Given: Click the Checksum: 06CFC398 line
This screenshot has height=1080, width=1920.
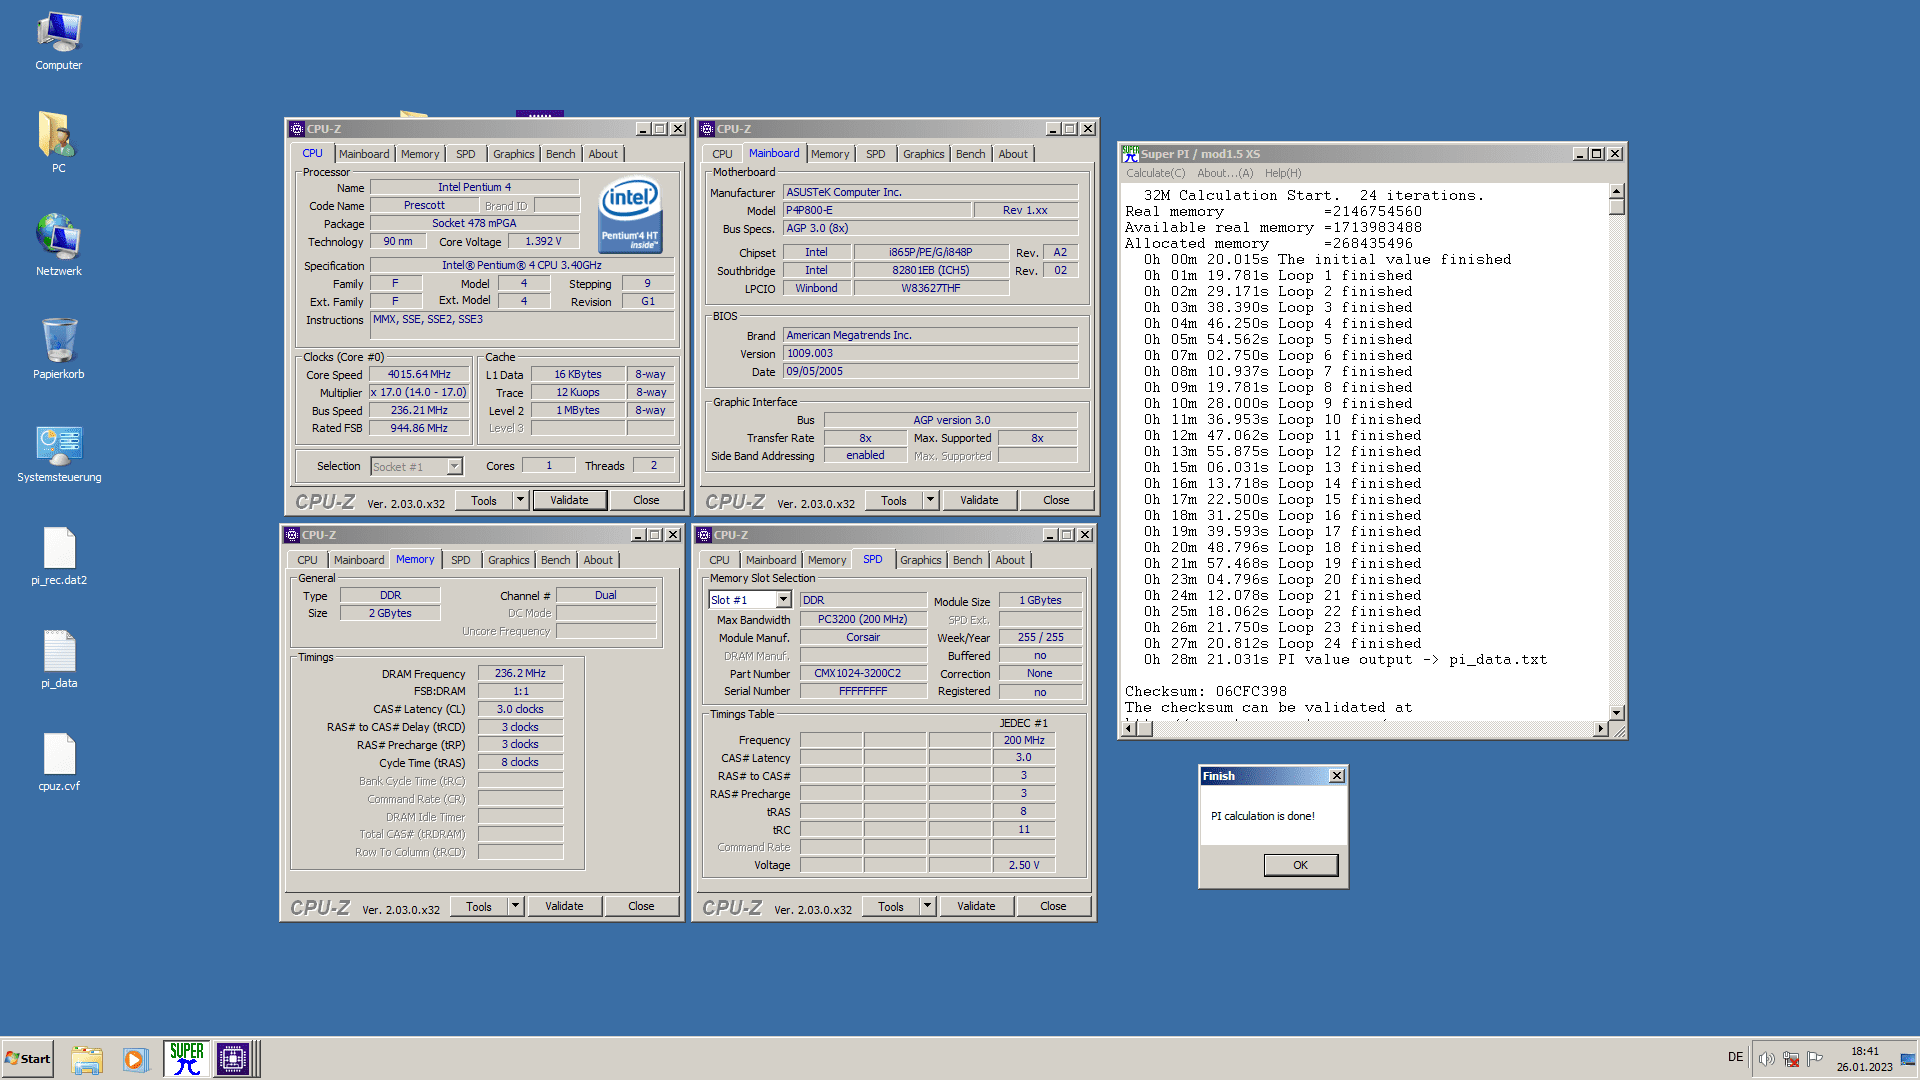Looking at the screenshot, I should click(x=1206, y=691).
